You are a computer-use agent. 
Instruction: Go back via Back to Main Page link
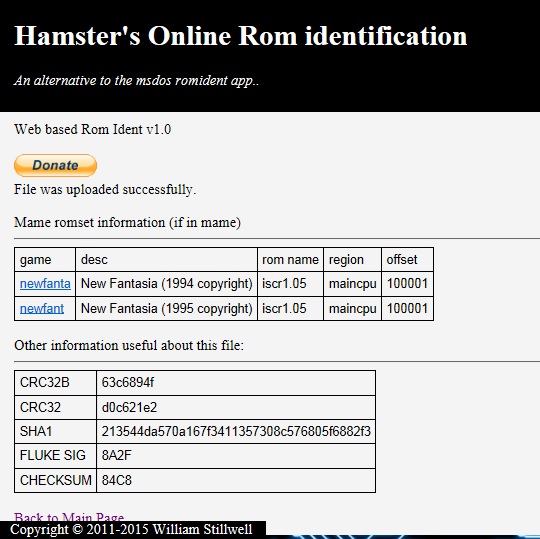tap(69, 517)
